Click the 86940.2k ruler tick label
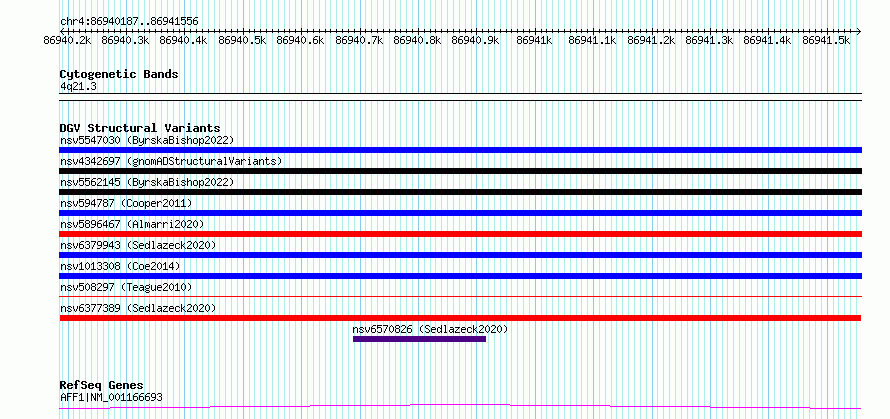 (x=68, y=40)
